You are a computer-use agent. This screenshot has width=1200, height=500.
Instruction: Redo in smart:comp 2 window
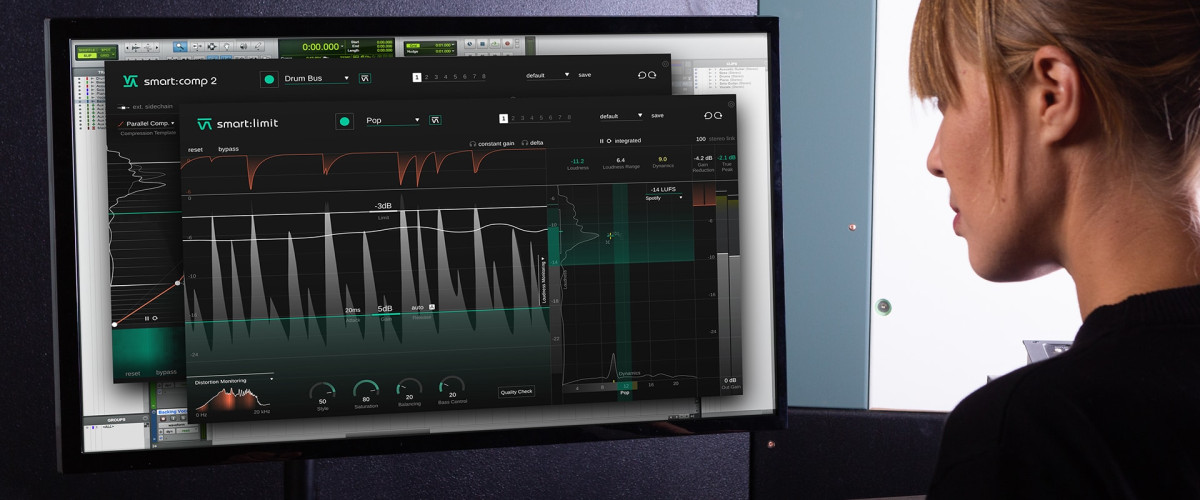pyautogui.click(x=652, y=75)
